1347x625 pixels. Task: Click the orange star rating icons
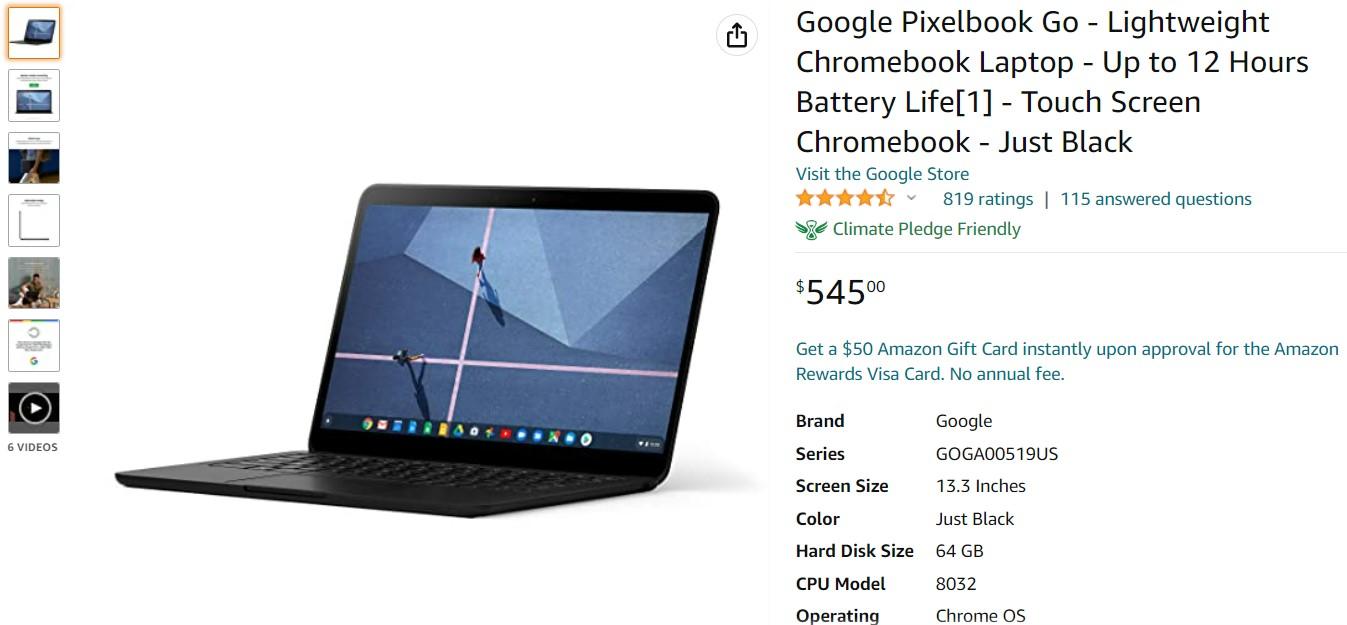[x=845, y=198]
